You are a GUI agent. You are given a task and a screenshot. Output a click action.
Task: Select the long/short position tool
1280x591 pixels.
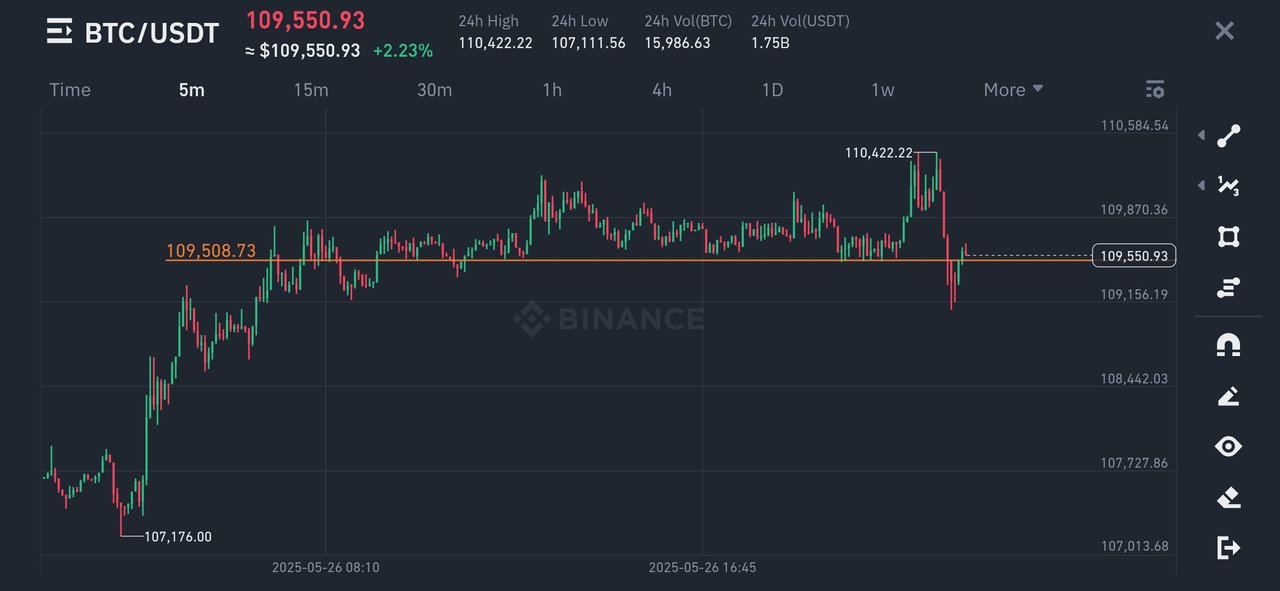click(x=1228, y=288)
